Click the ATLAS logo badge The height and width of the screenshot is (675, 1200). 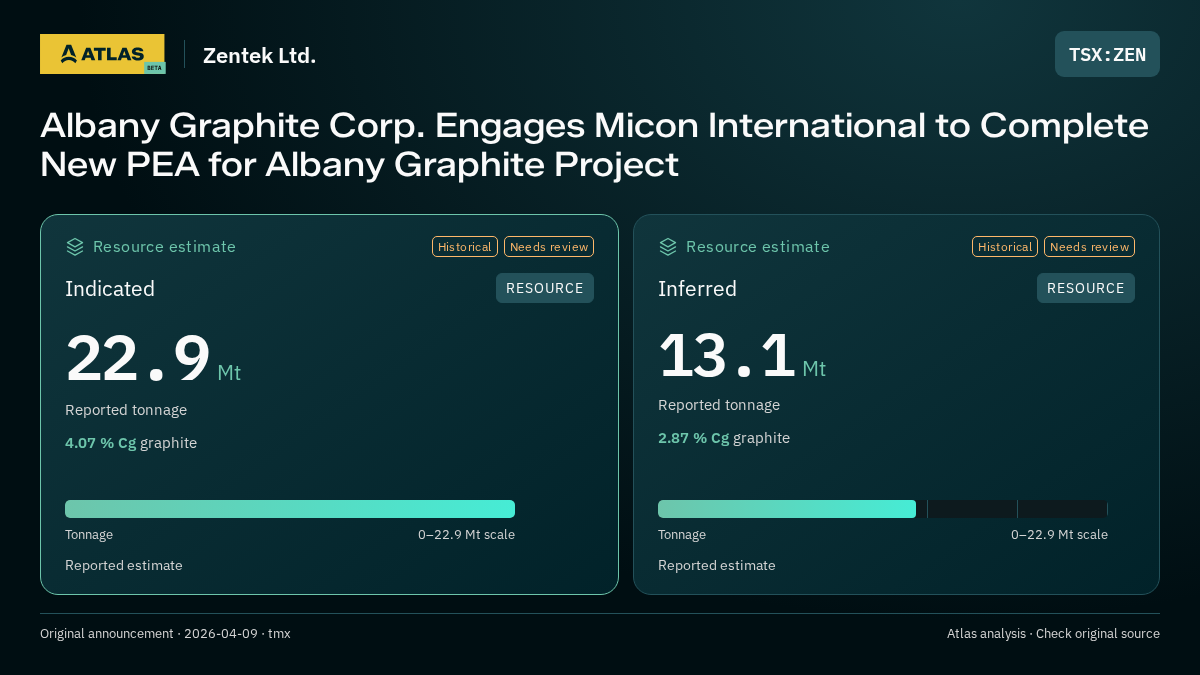102,54
